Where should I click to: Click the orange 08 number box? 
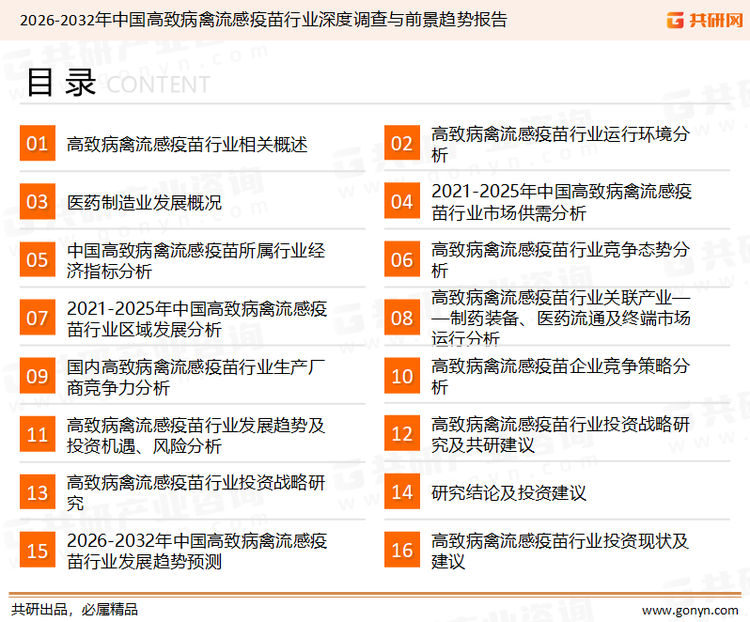[x=402, y=318]
